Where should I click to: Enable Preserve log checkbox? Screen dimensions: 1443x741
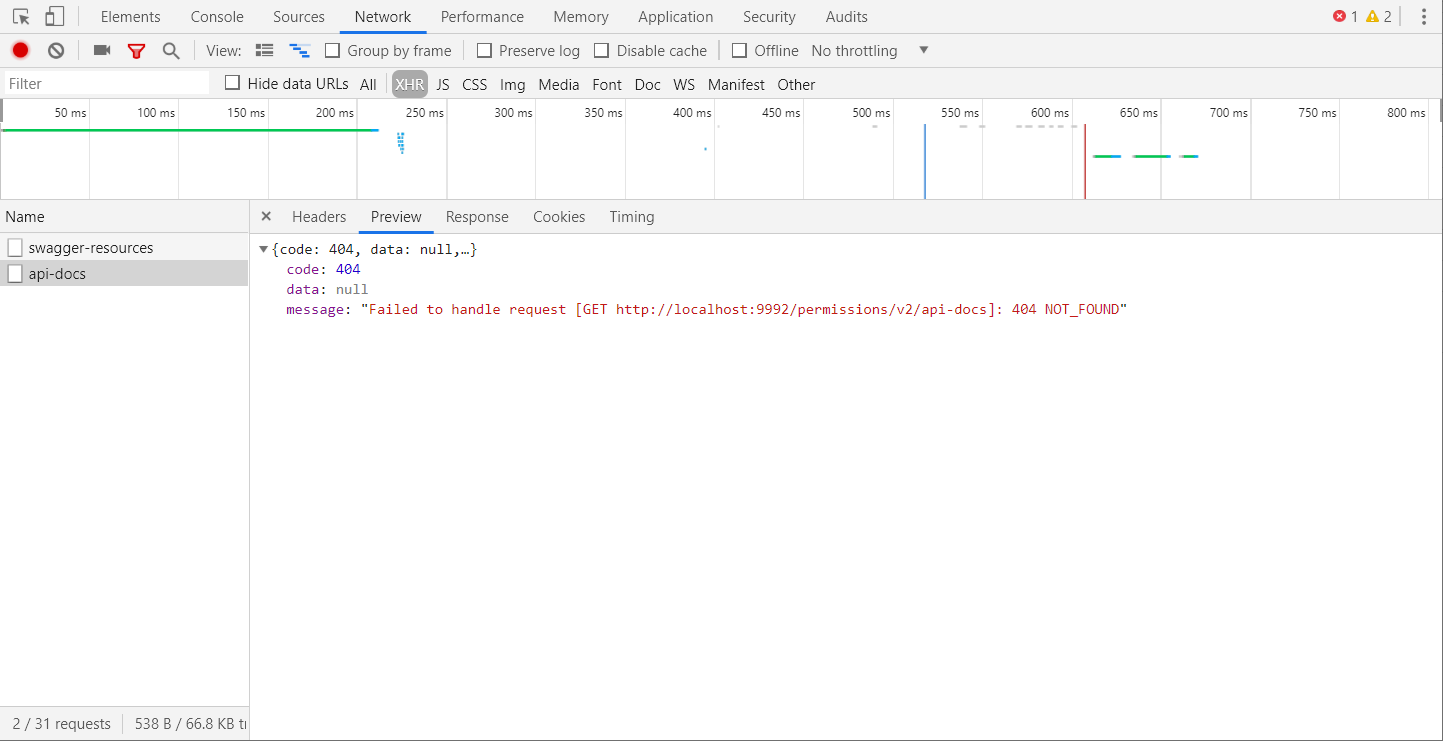point(484,50)
